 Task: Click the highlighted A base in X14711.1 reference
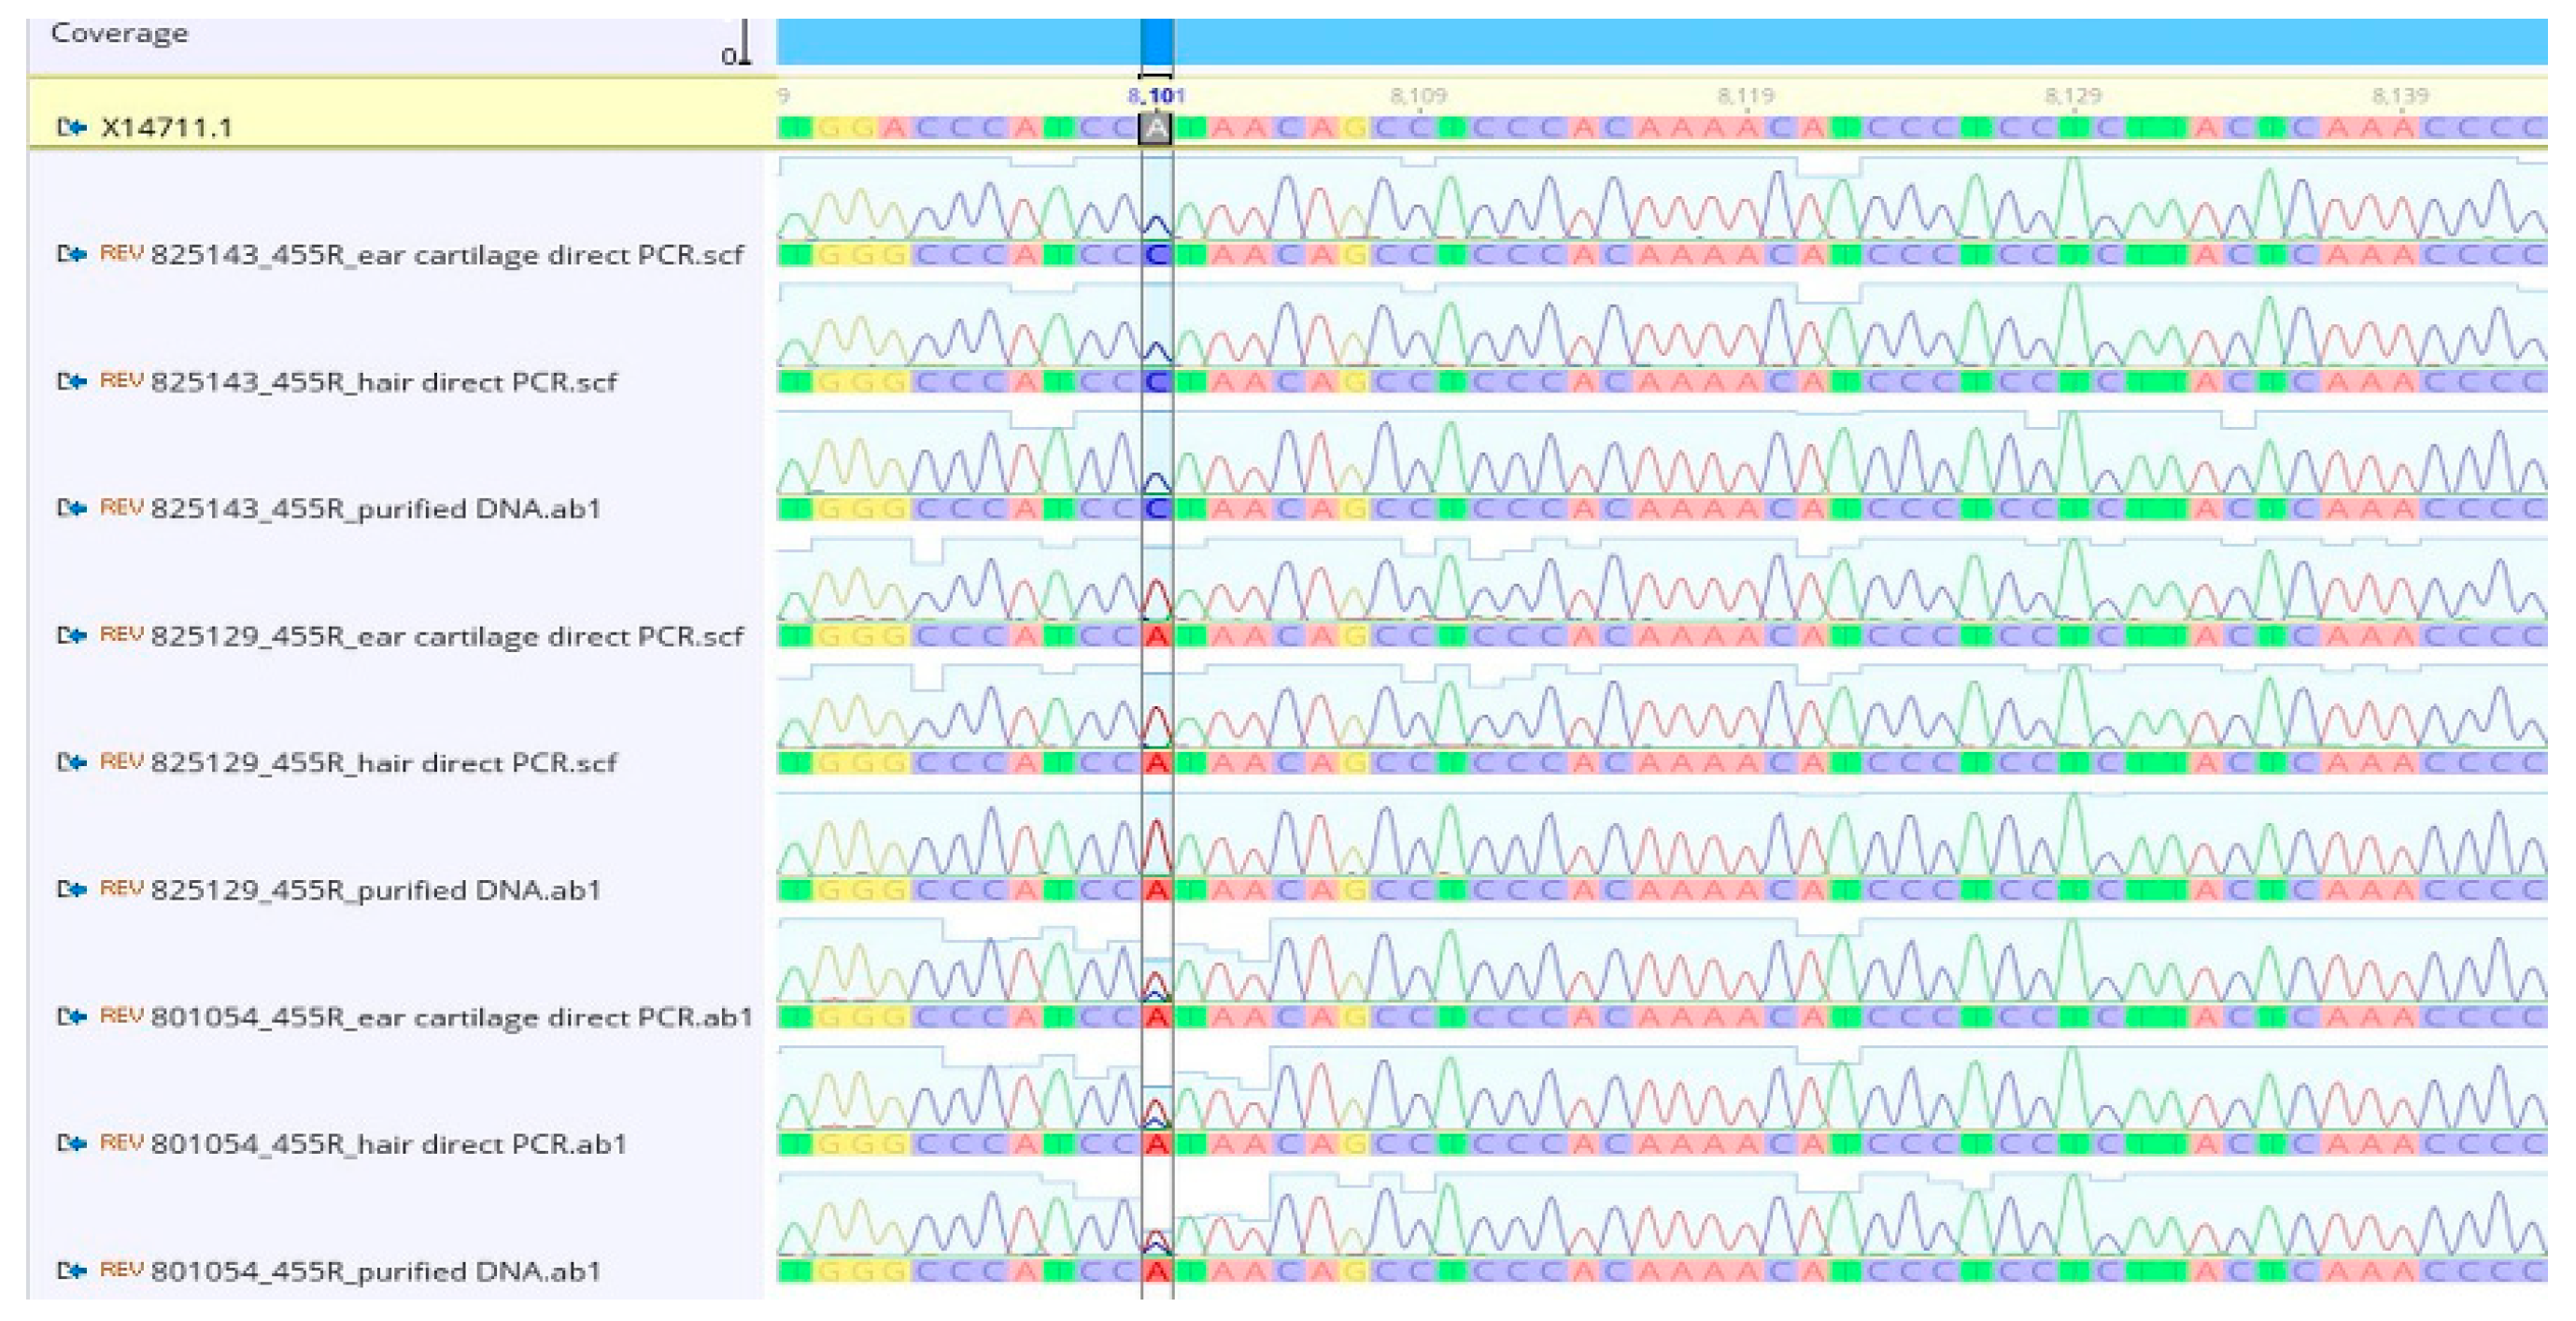click(x=1156, y=128)
